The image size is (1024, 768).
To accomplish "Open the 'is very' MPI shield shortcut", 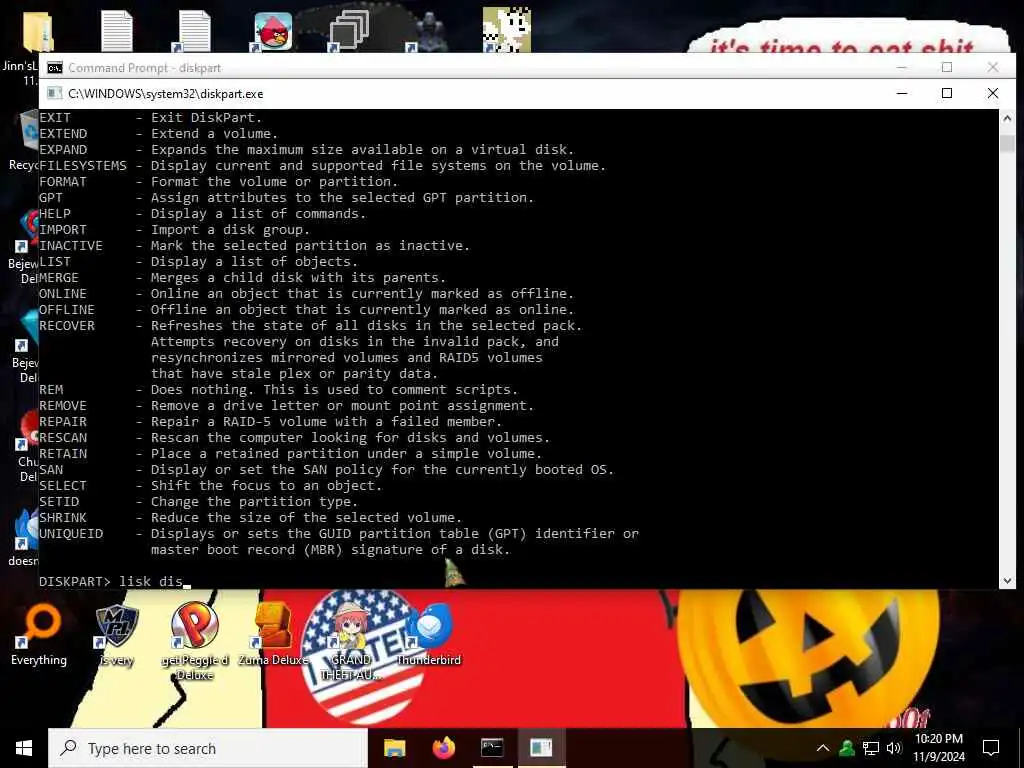I will tap(117, 635).
